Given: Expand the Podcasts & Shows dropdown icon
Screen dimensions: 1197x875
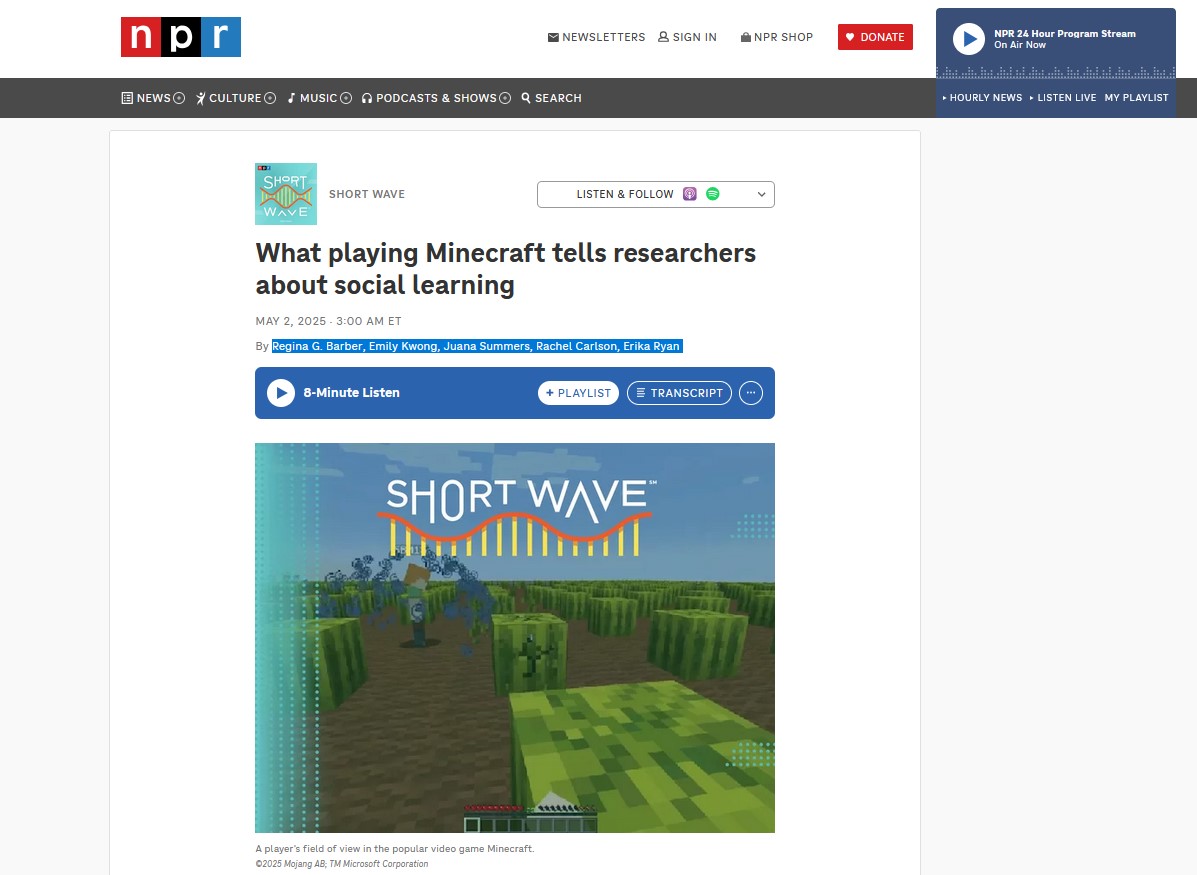Looking at the screenshot, I should coord(505,98).
